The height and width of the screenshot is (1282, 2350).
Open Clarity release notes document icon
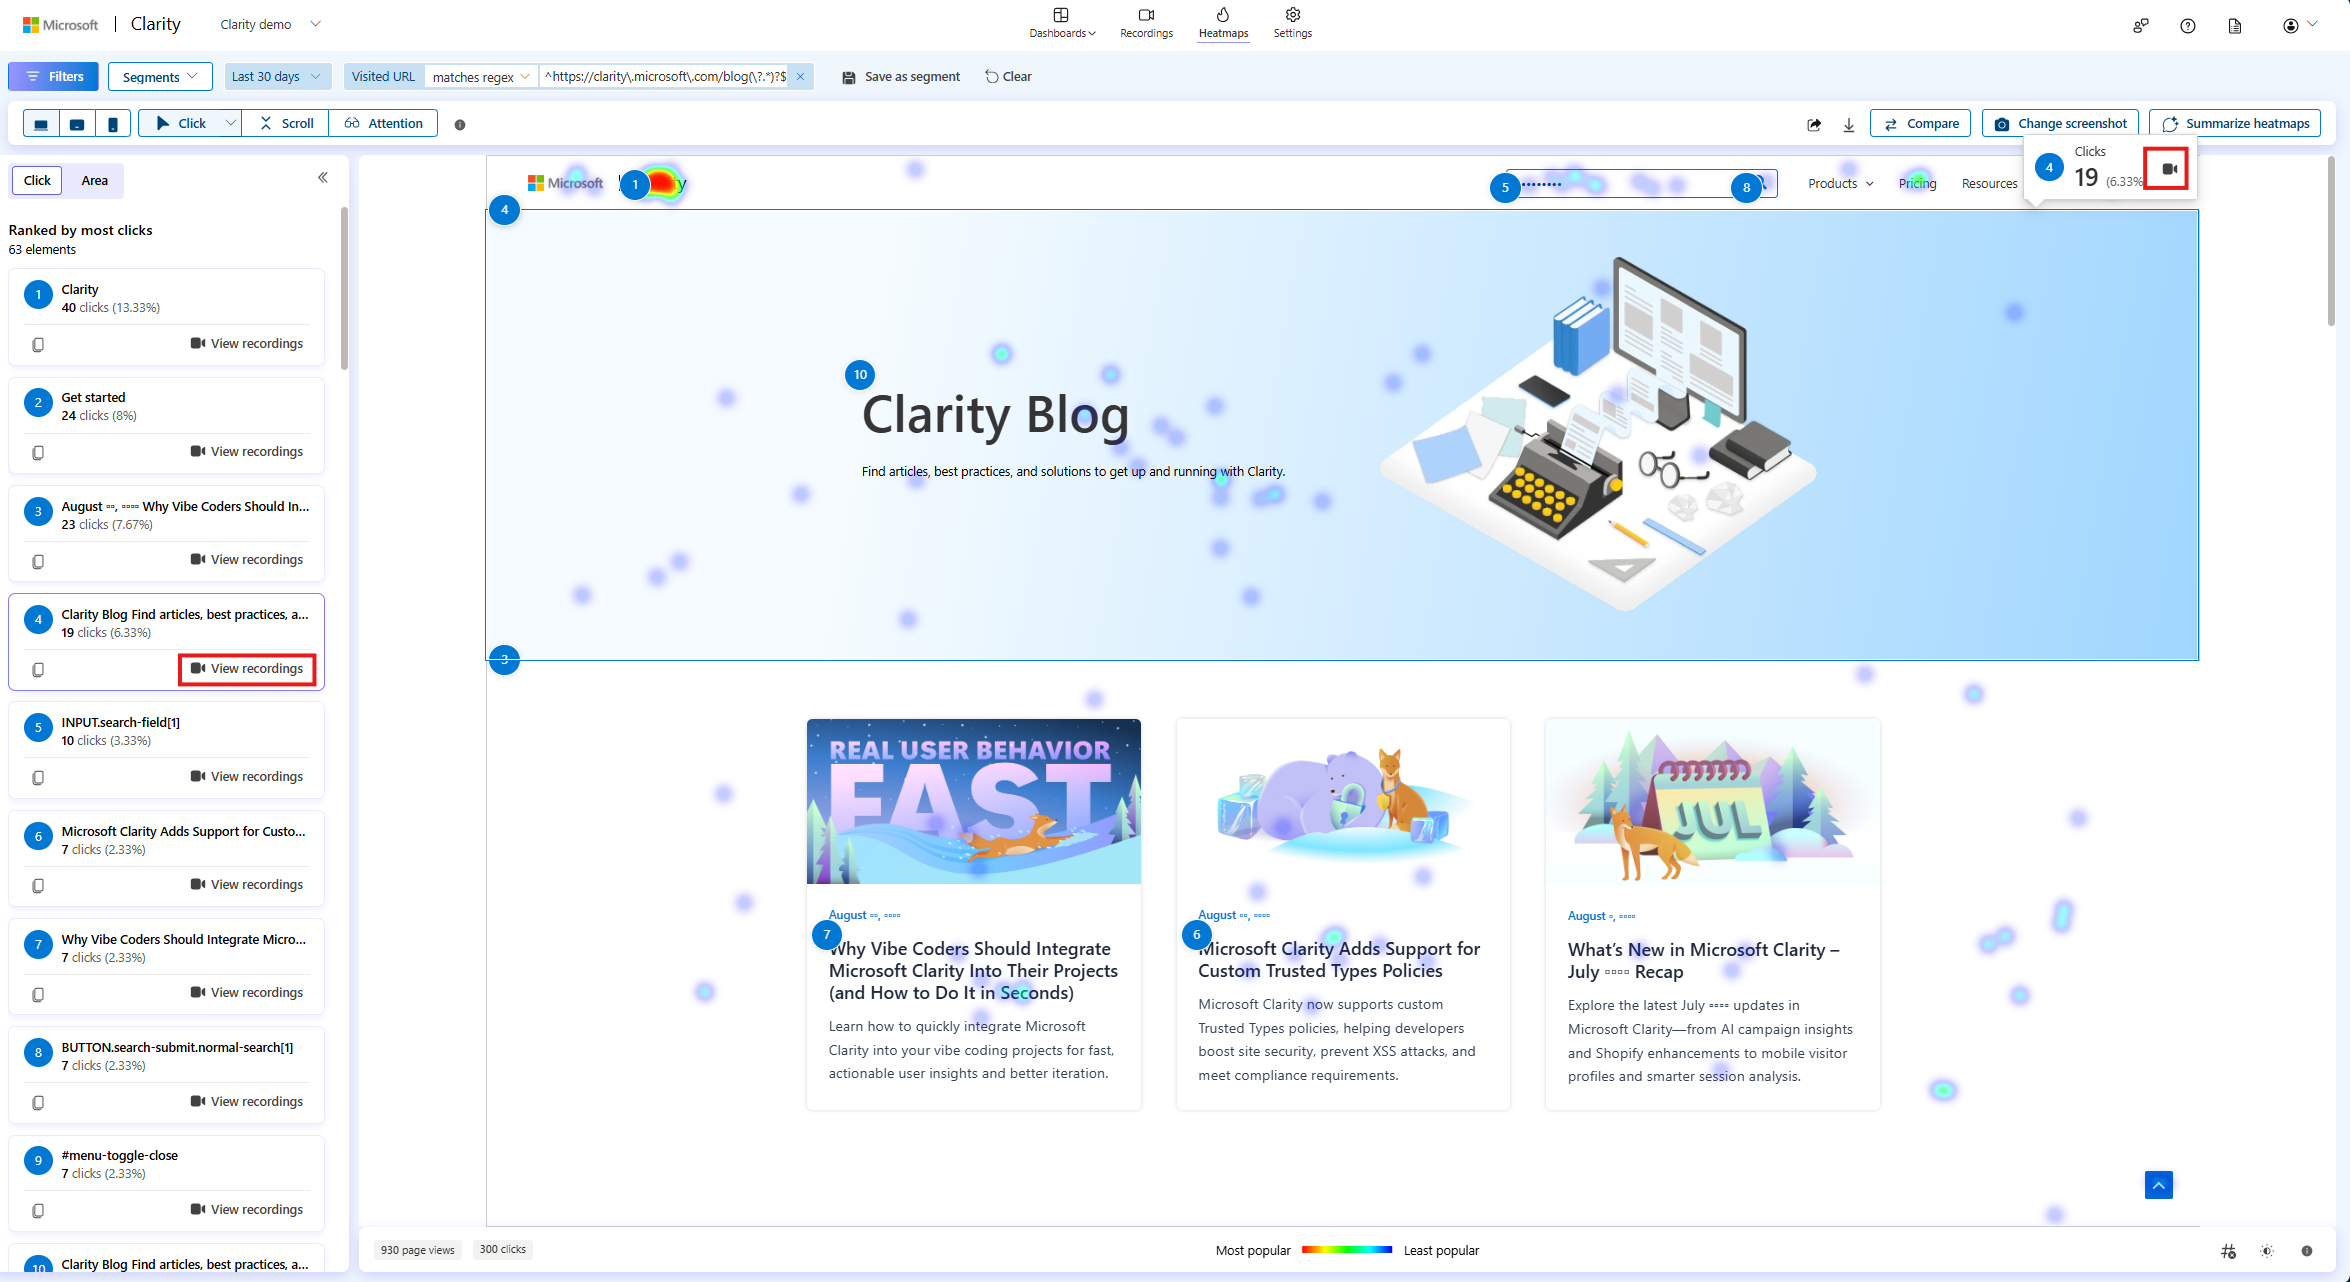(x=2235, y=25)
